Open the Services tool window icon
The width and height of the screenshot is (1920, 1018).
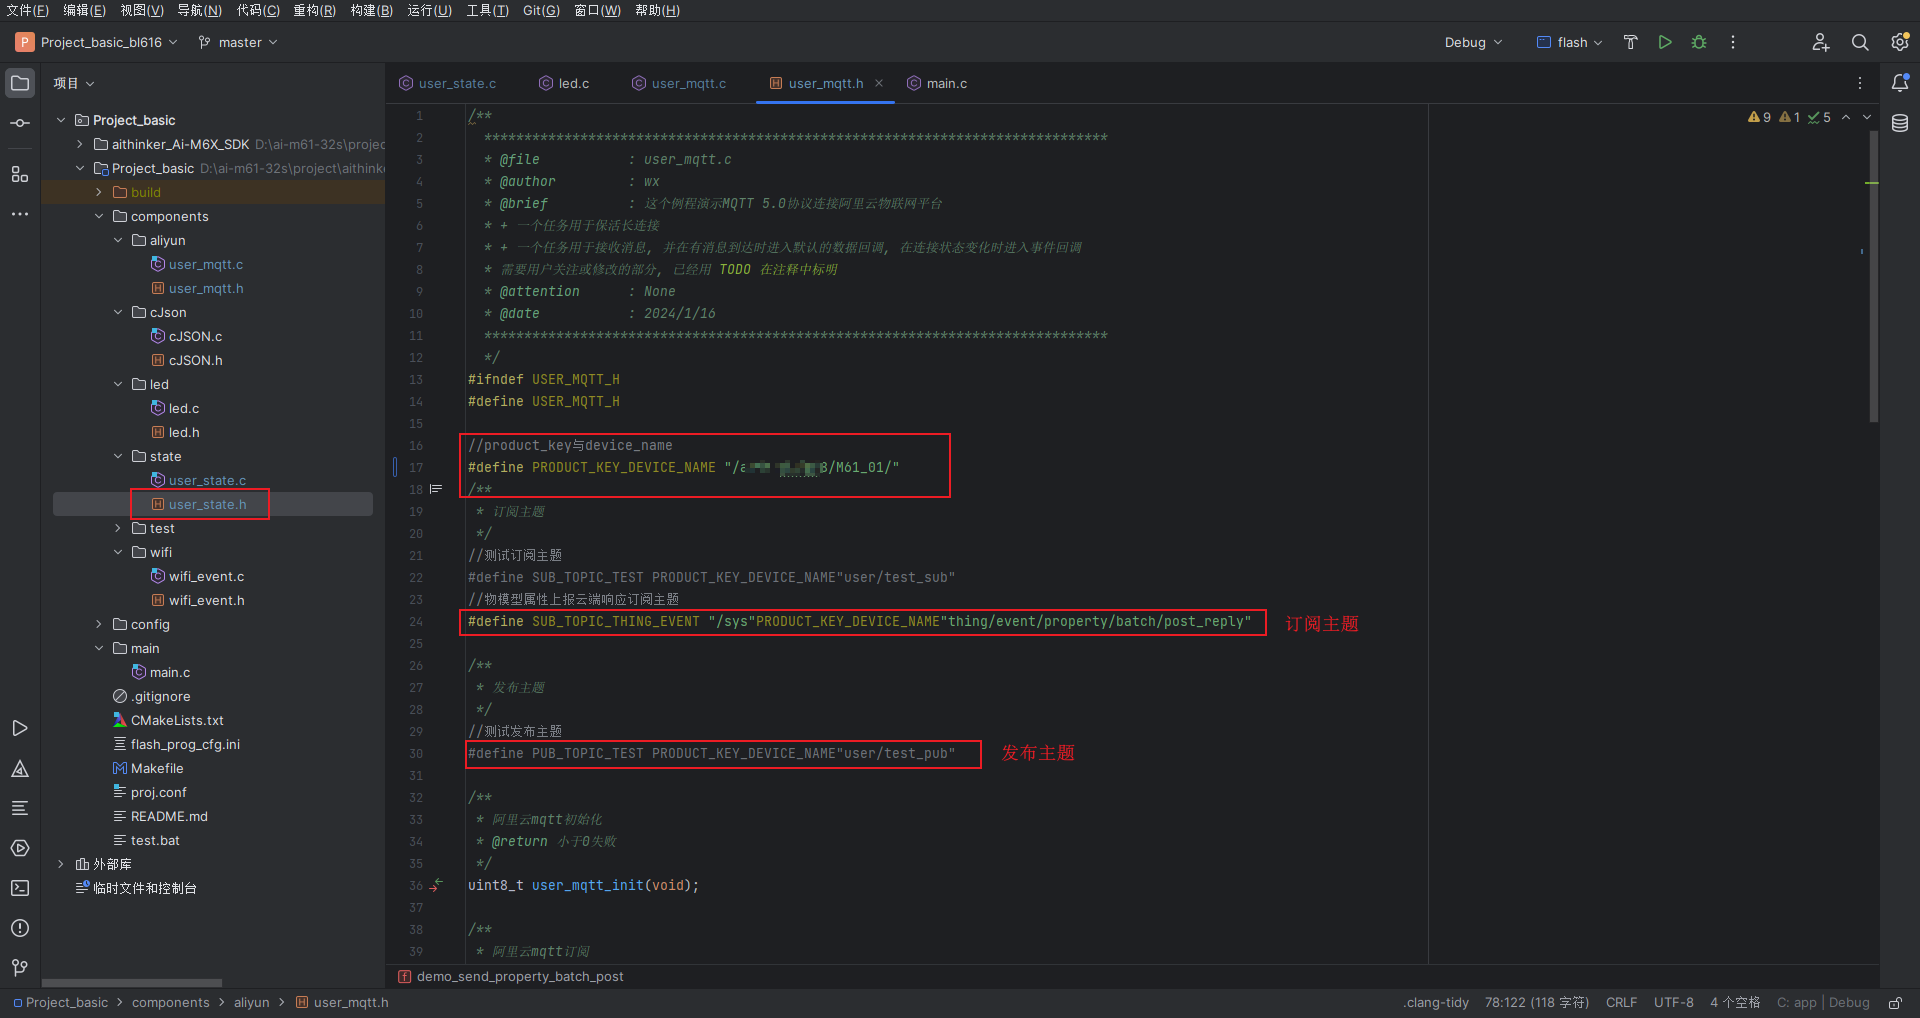click(x=20, y=848)
